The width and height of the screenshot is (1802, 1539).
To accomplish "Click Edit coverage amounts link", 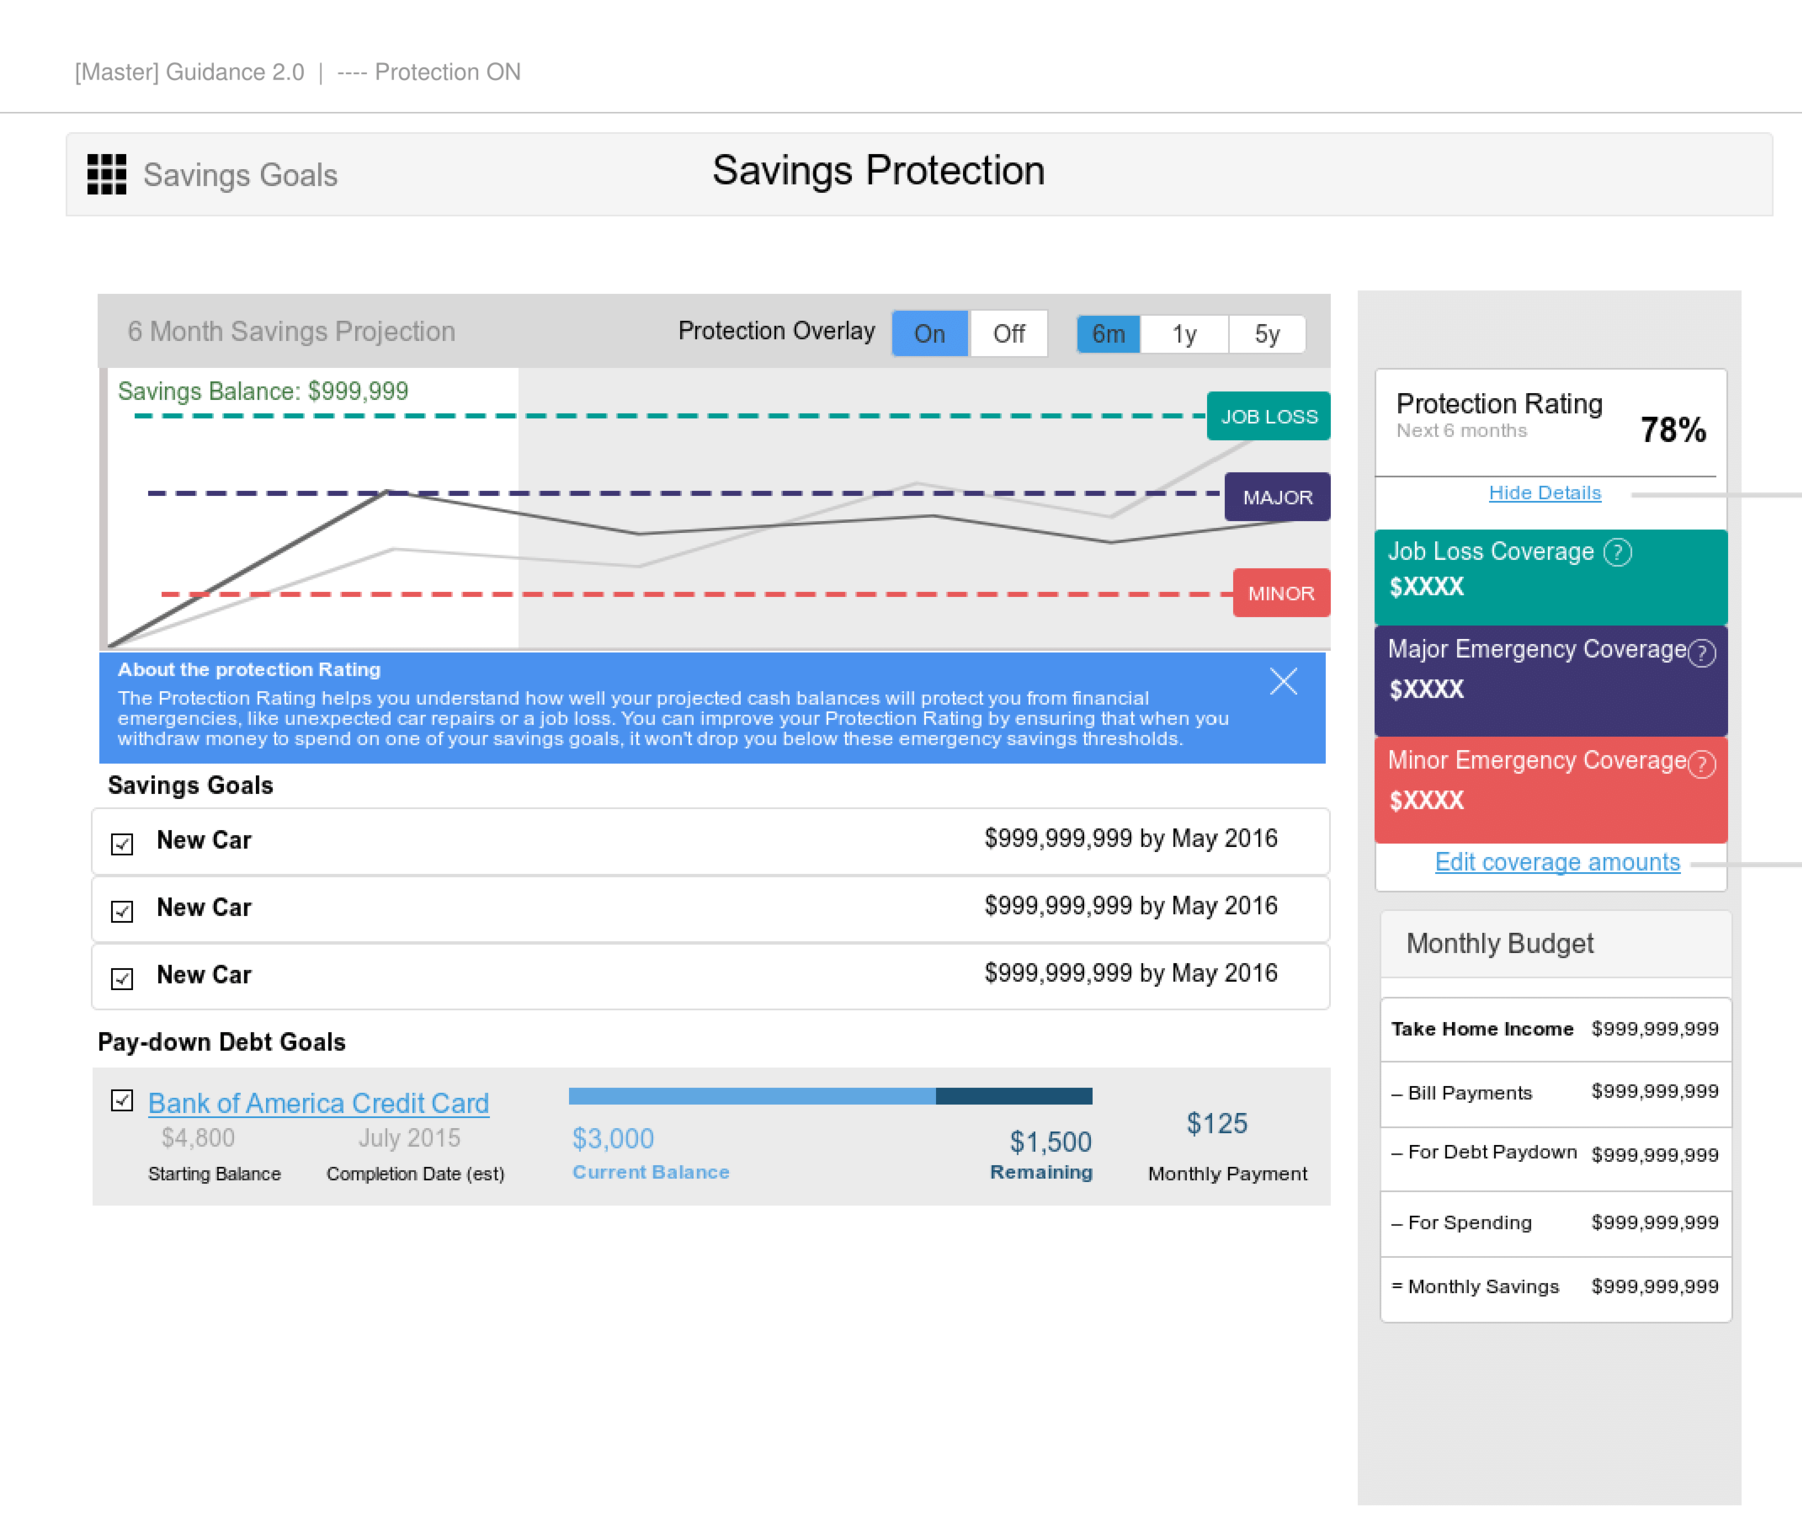I will tap(1557, 862).
